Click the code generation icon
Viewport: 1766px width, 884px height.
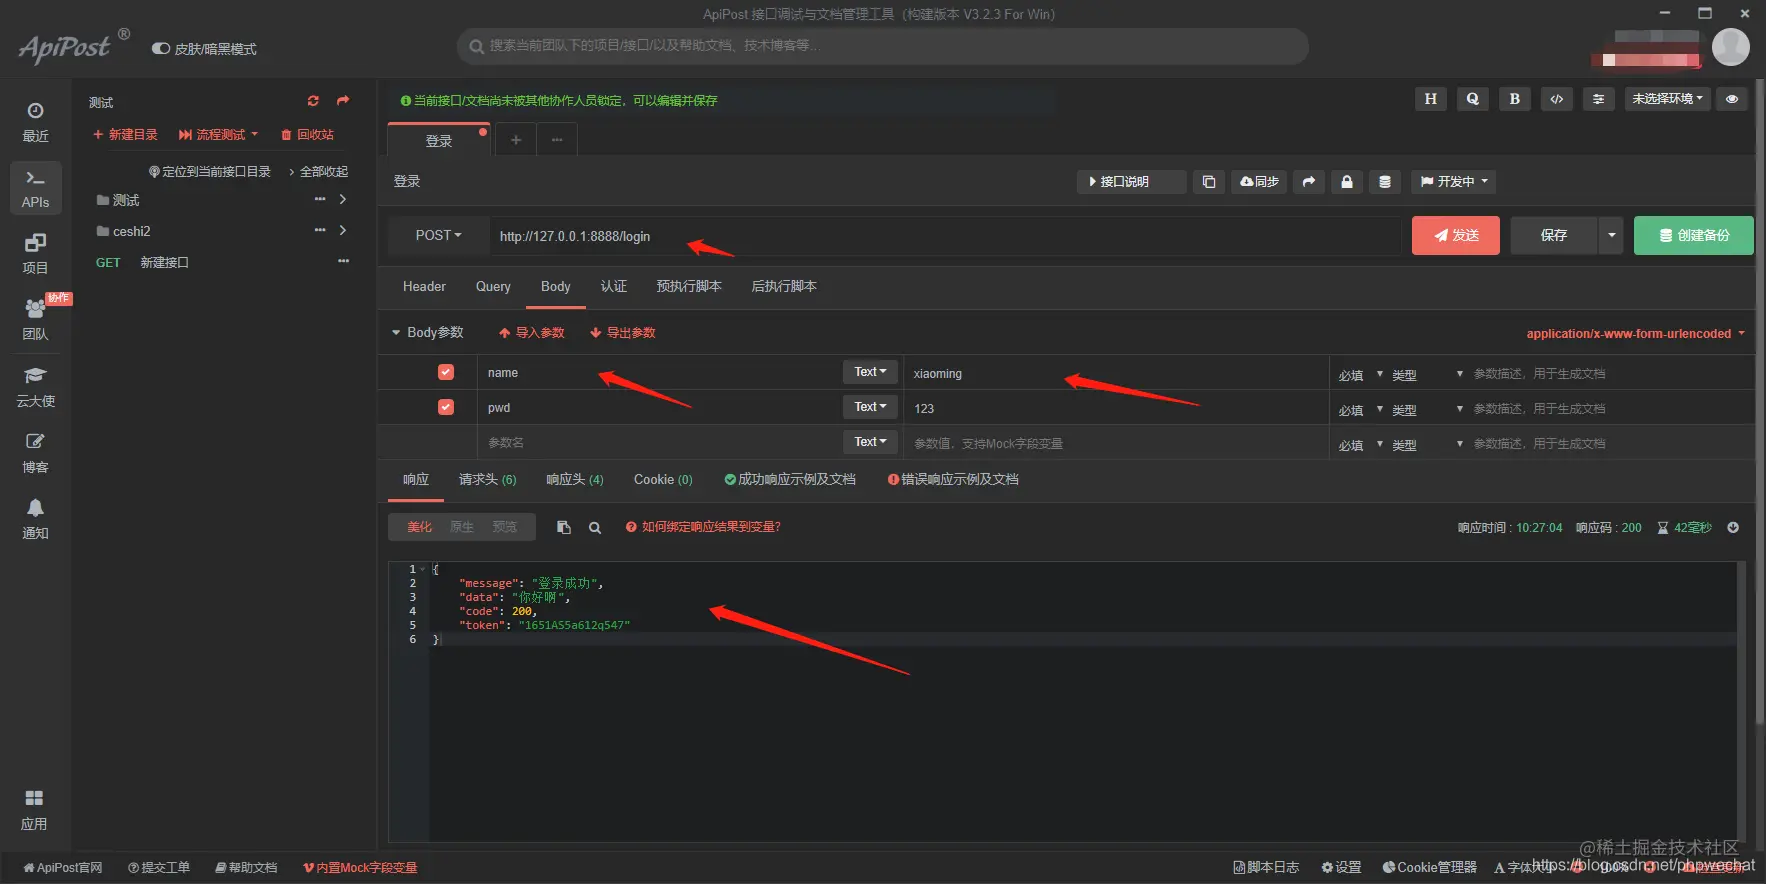point(1557,99)
